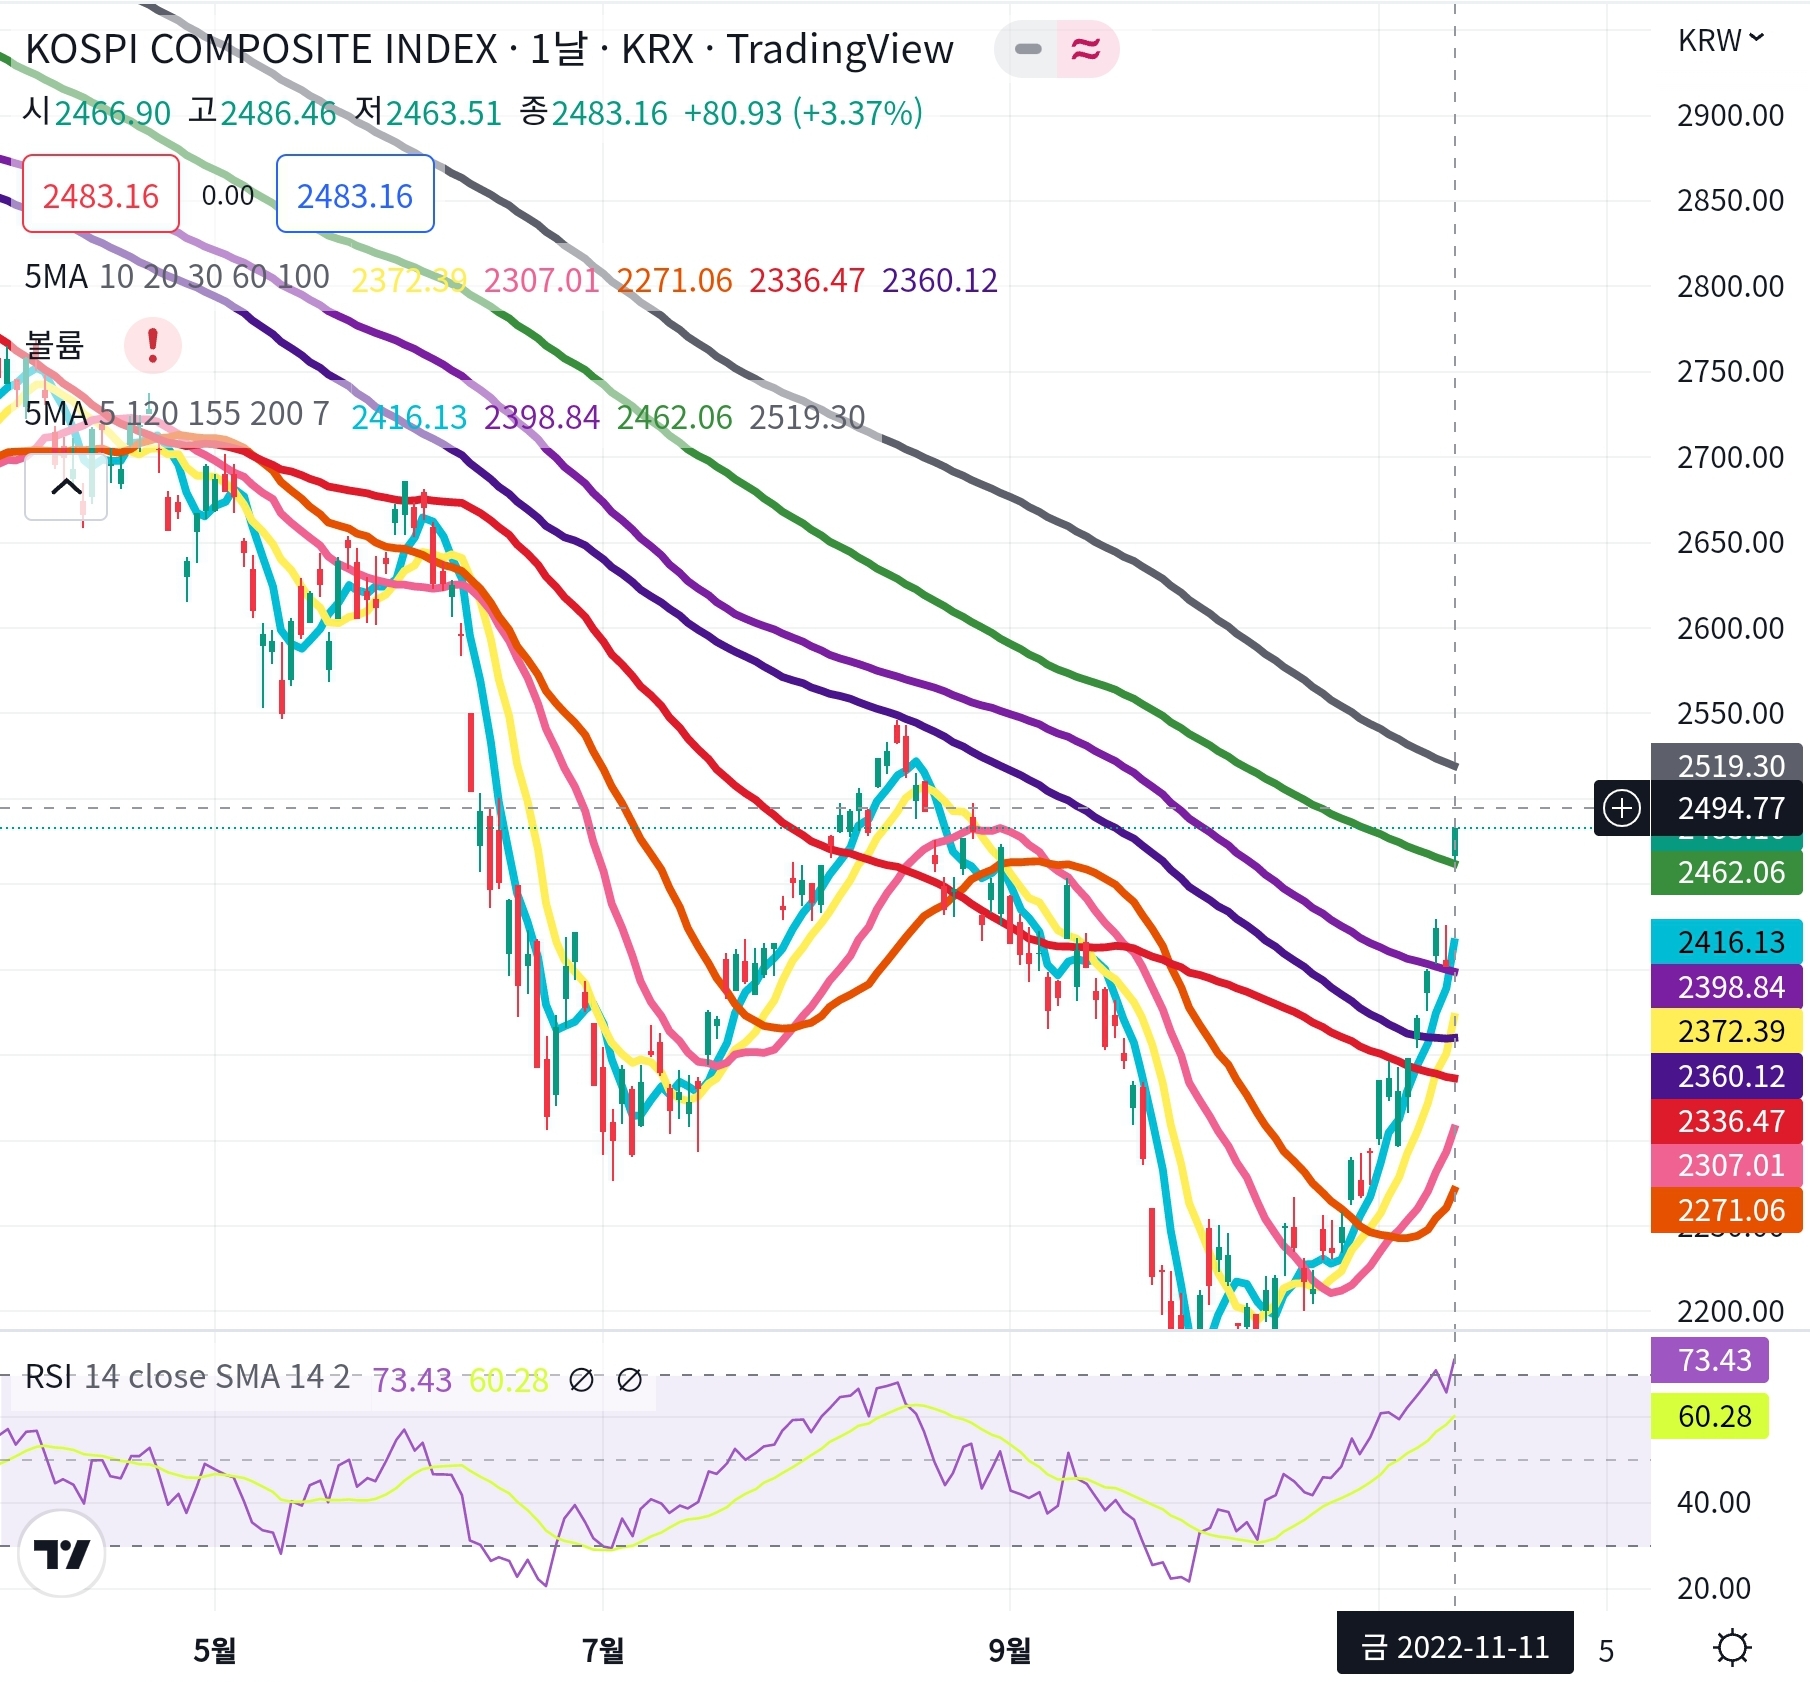
Task: Click the 2360.12 dark purple price label
Action: [1726, 1076]
